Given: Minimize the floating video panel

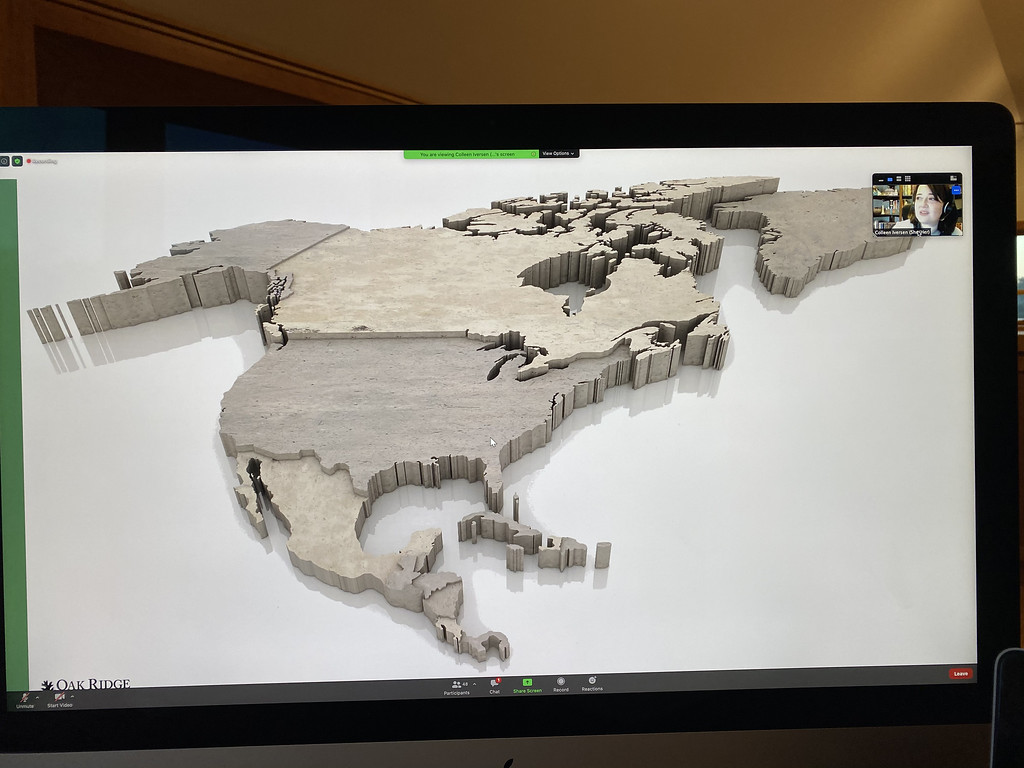Looking at the screenshot, I should pyautogui.click(x=881, y=180).
